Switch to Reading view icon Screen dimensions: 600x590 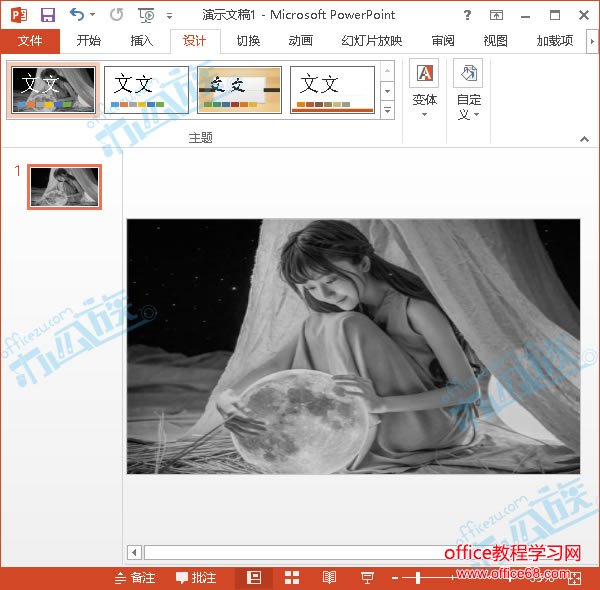point(329,578)
